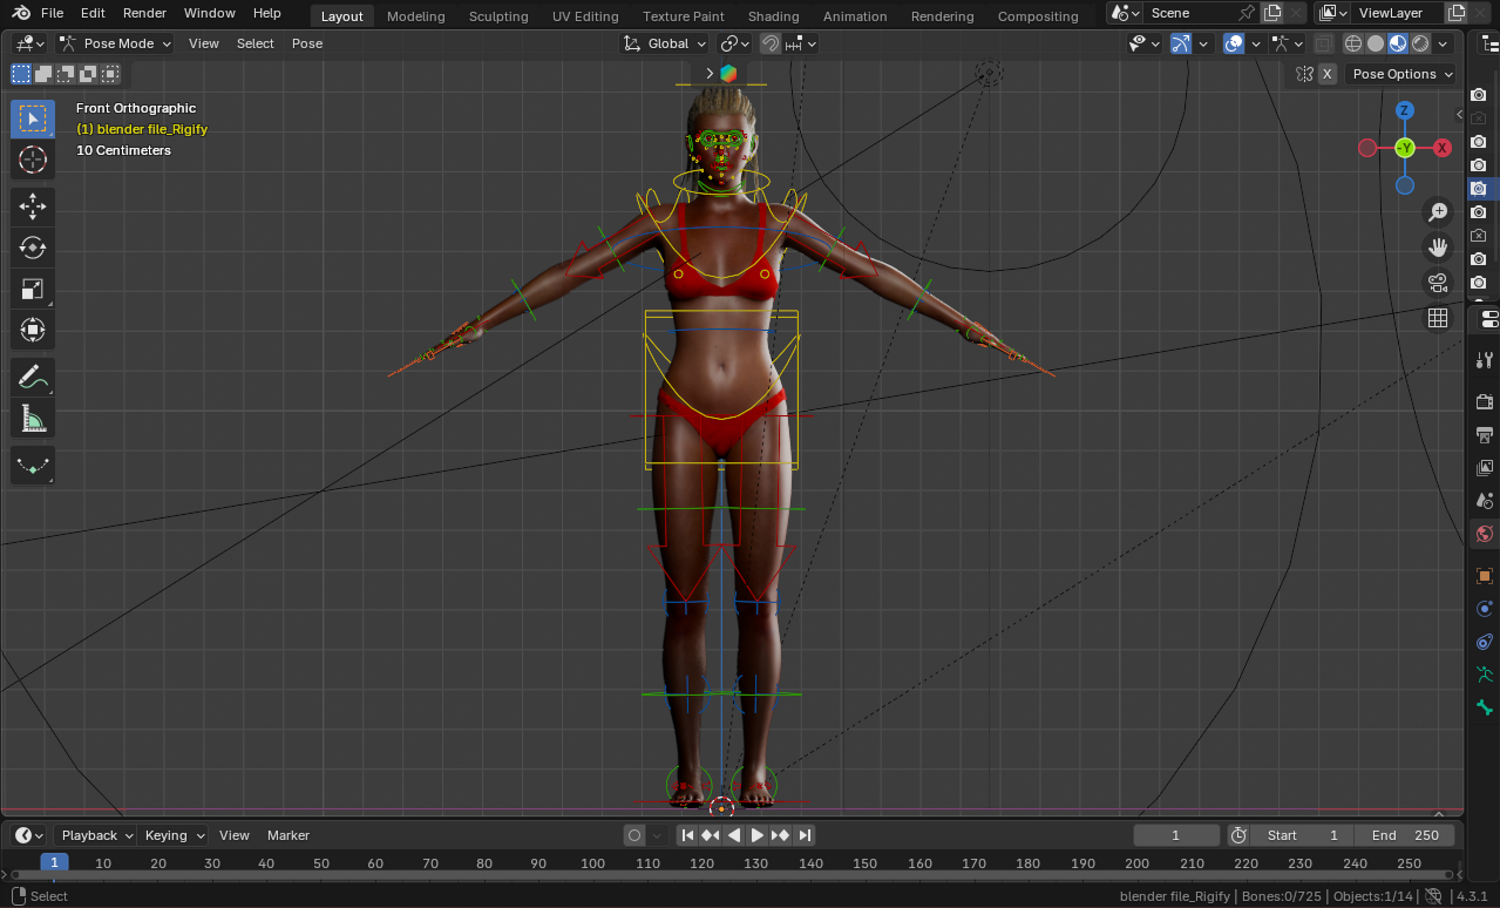Select the Select Box tool
The width and height of the screenshot is (1500, 908).
coord(32,119)
